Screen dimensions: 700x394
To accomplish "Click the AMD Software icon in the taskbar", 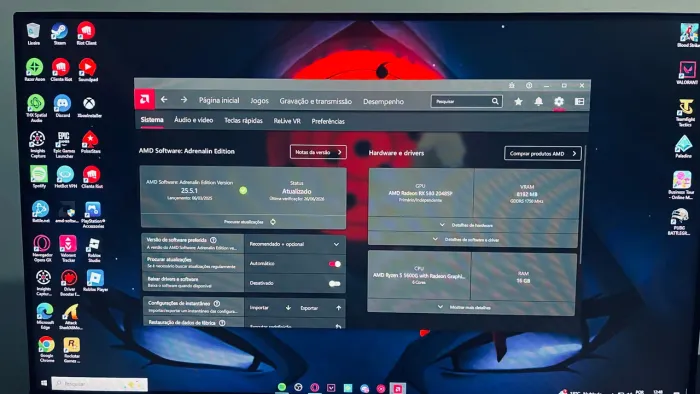I will pos(397,388).
